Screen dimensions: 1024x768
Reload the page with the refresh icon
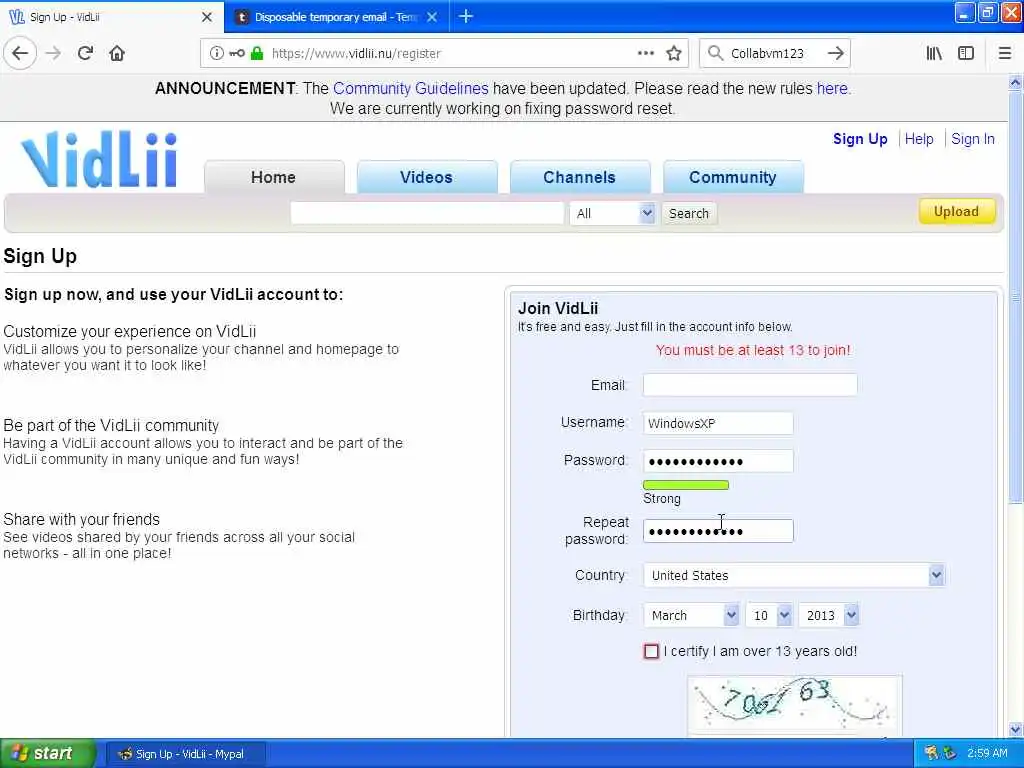tap(85, 54)
